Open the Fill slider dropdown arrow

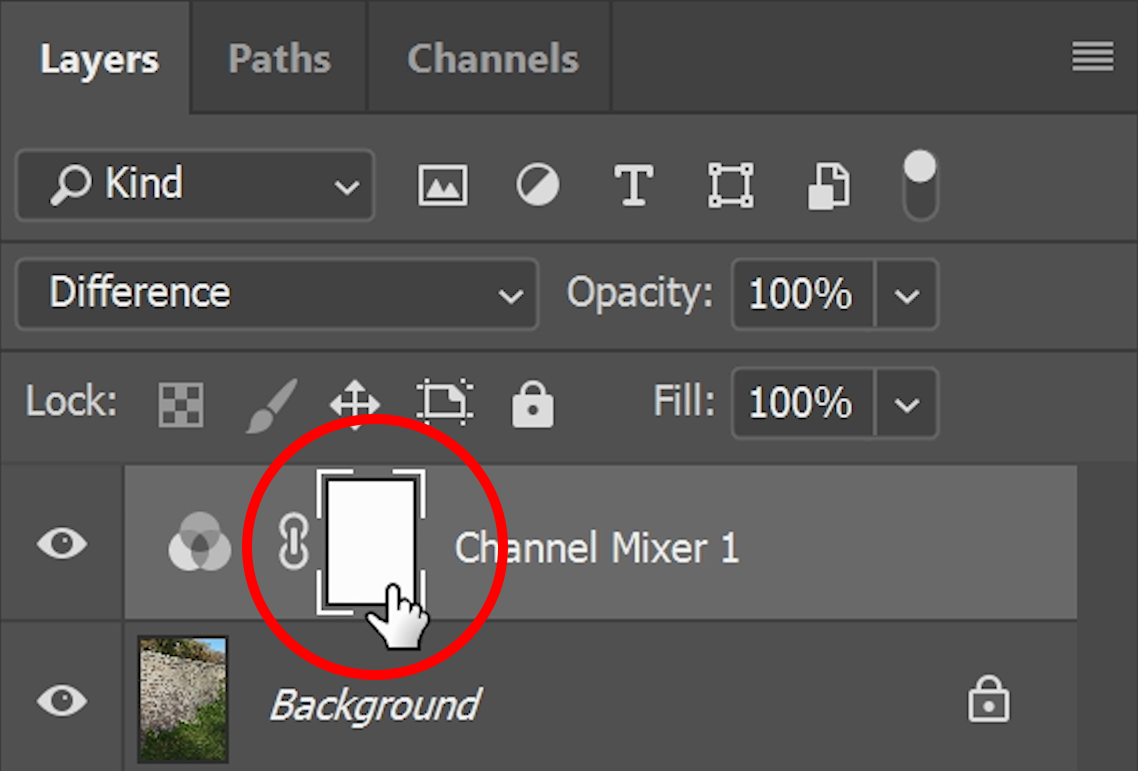tap(906, 403)
